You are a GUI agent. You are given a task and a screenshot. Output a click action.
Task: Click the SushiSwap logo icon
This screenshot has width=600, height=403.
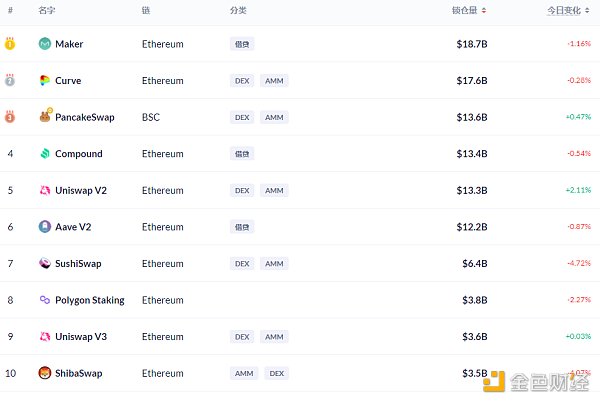[x=45, y=263]
